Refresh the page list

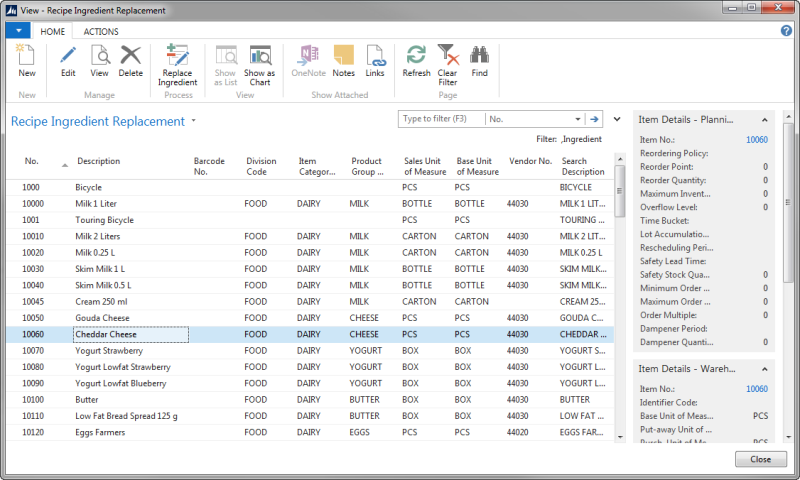pyautogui.click(x=416, y=61)
